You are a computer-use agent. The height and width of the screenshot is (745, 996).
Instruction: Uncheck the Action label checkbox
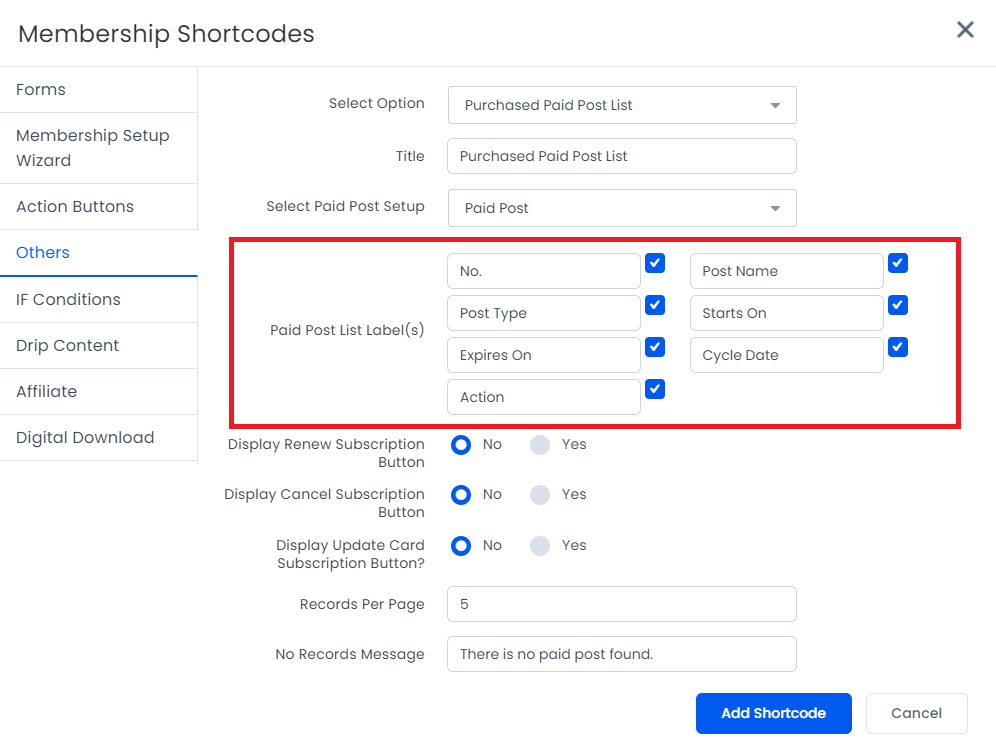click(655, 389)
